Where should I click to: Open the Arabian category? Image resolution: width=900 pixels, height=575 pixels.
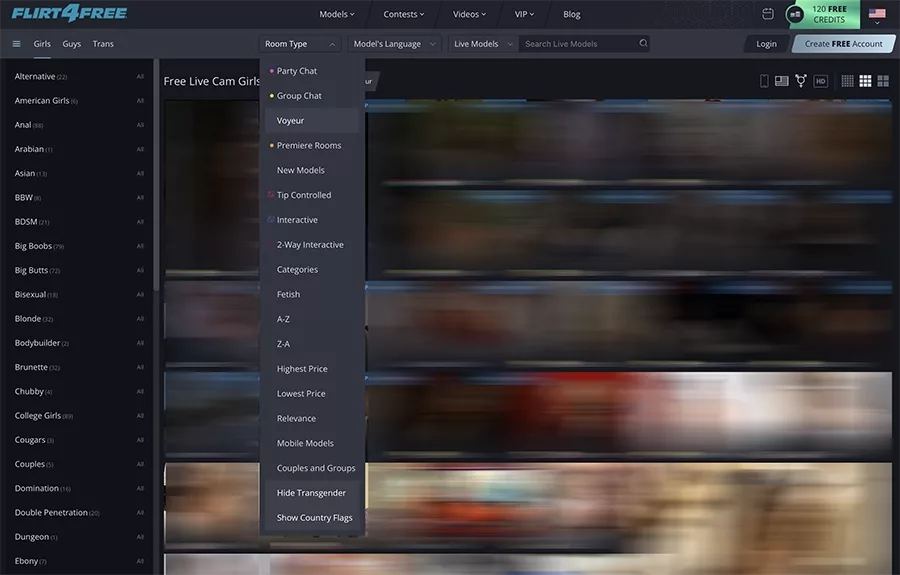coord(33,149)
